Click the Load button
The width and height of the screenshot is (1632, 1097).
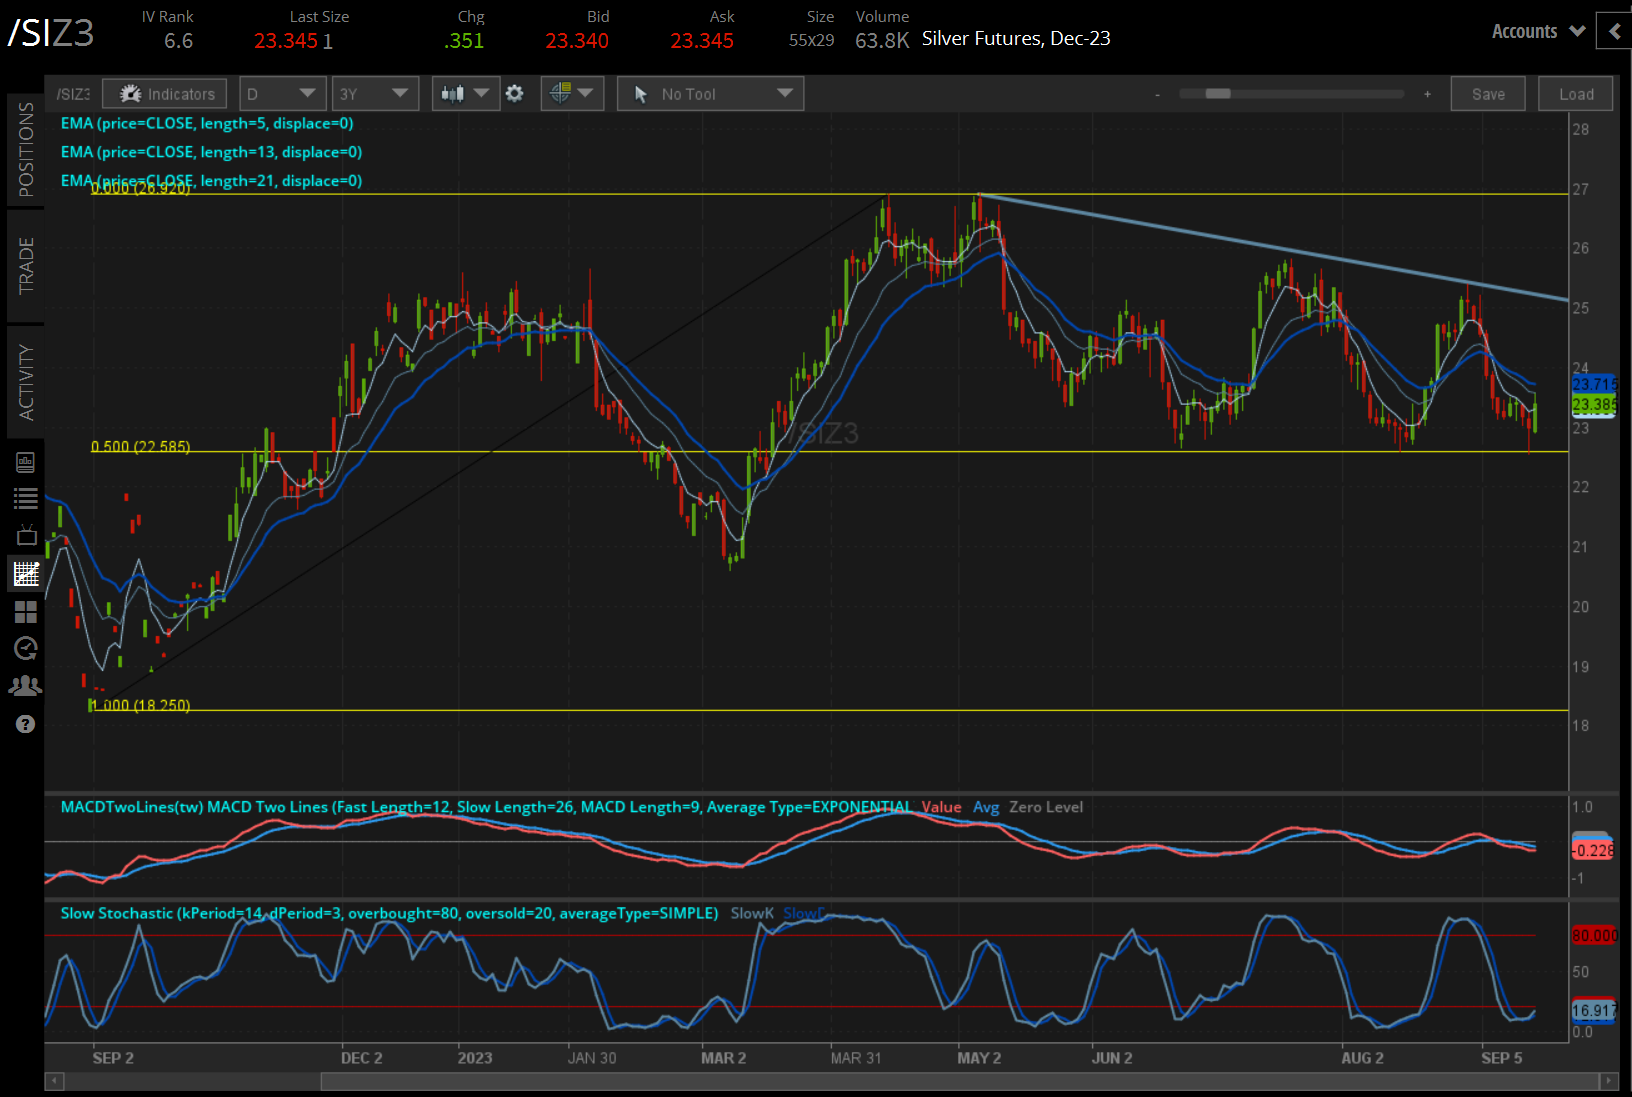click(1575, 93)
